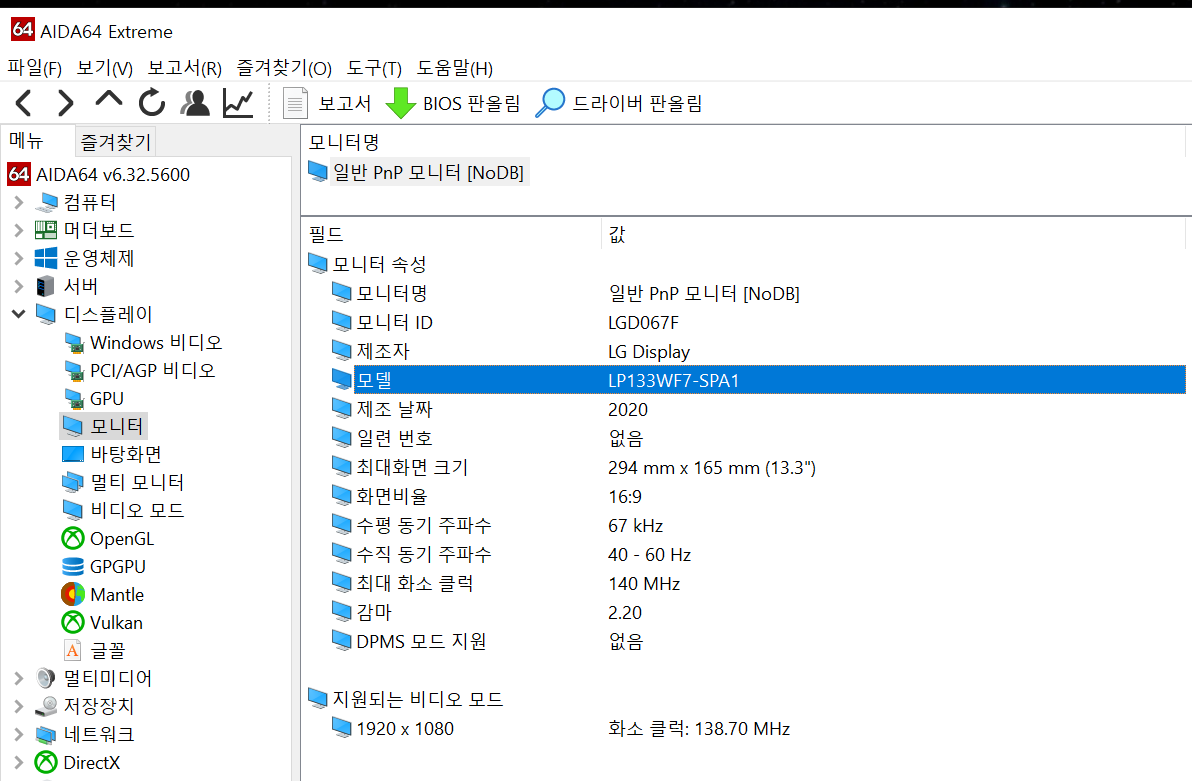This screenshot has height=781, width=1192.
Task: Select the 1920 x 1080 video mode row
Action: click(757, 729)
